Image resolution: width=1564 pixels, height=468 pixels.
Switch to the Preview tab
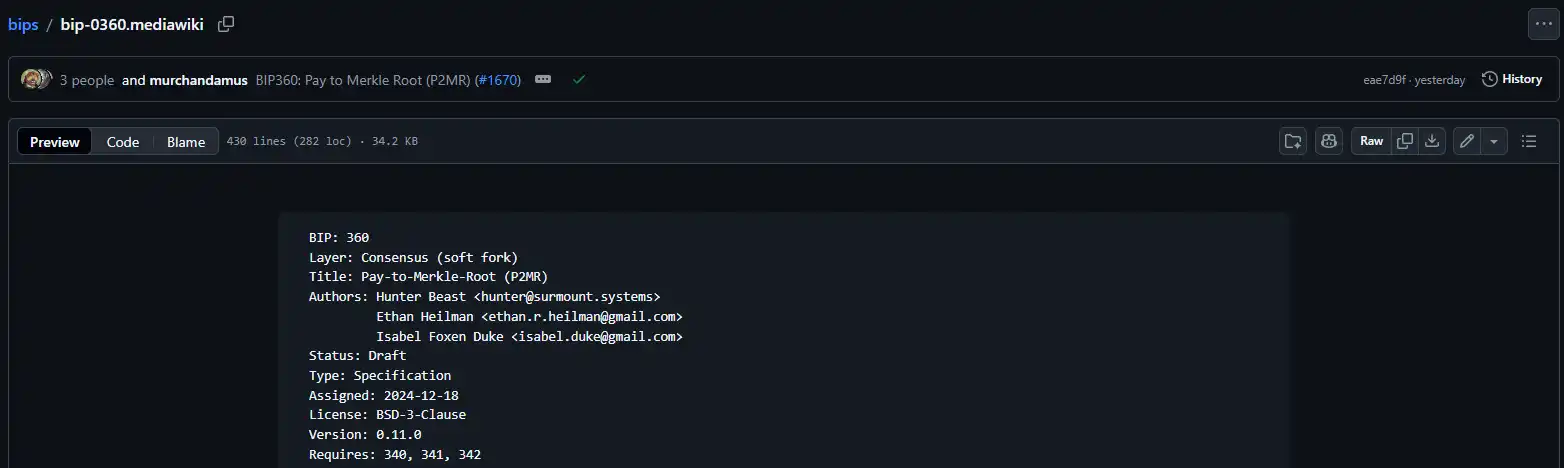click(55, 142)
